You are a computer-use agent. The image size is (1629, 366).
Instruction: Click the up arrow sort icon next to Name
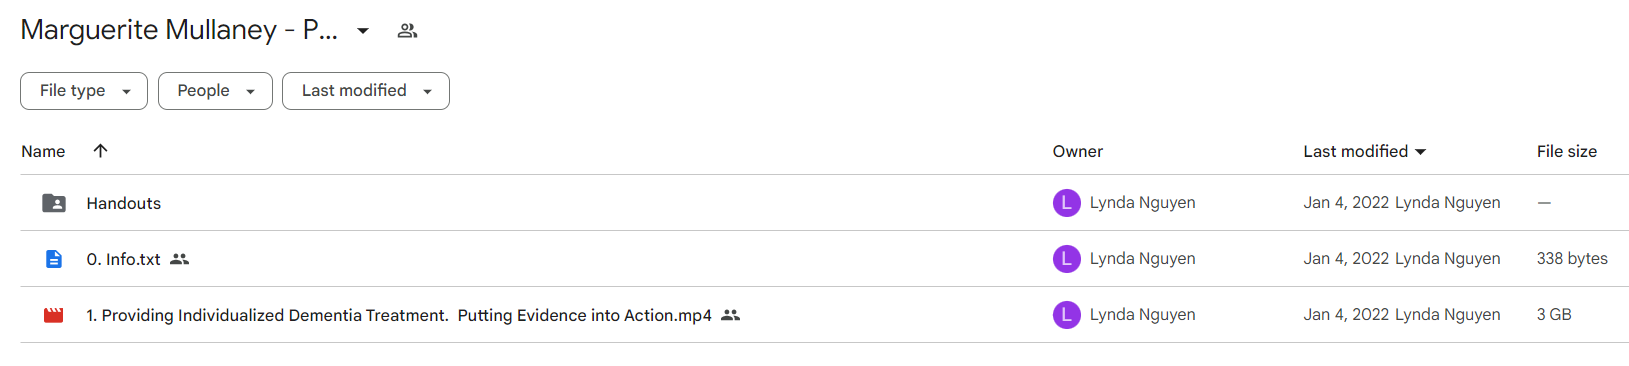point(100,151)
